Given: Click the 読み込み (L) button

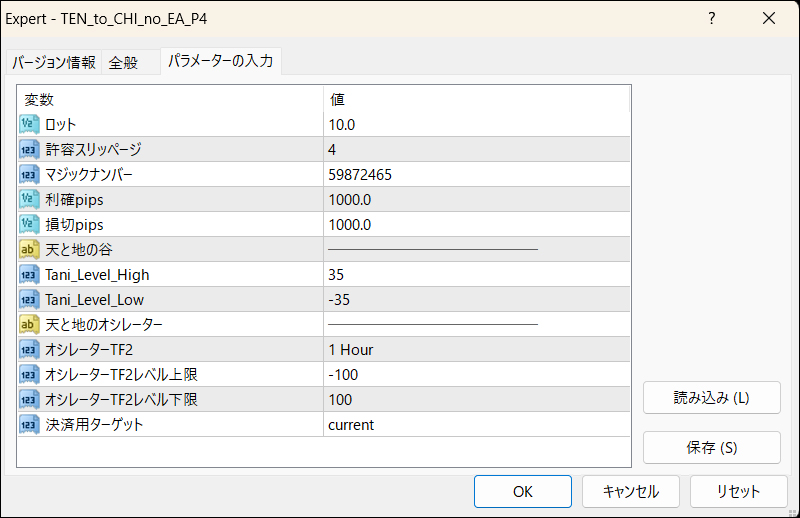Looking at the screenshot, I should pyautogui.click(x=711, y=397).
